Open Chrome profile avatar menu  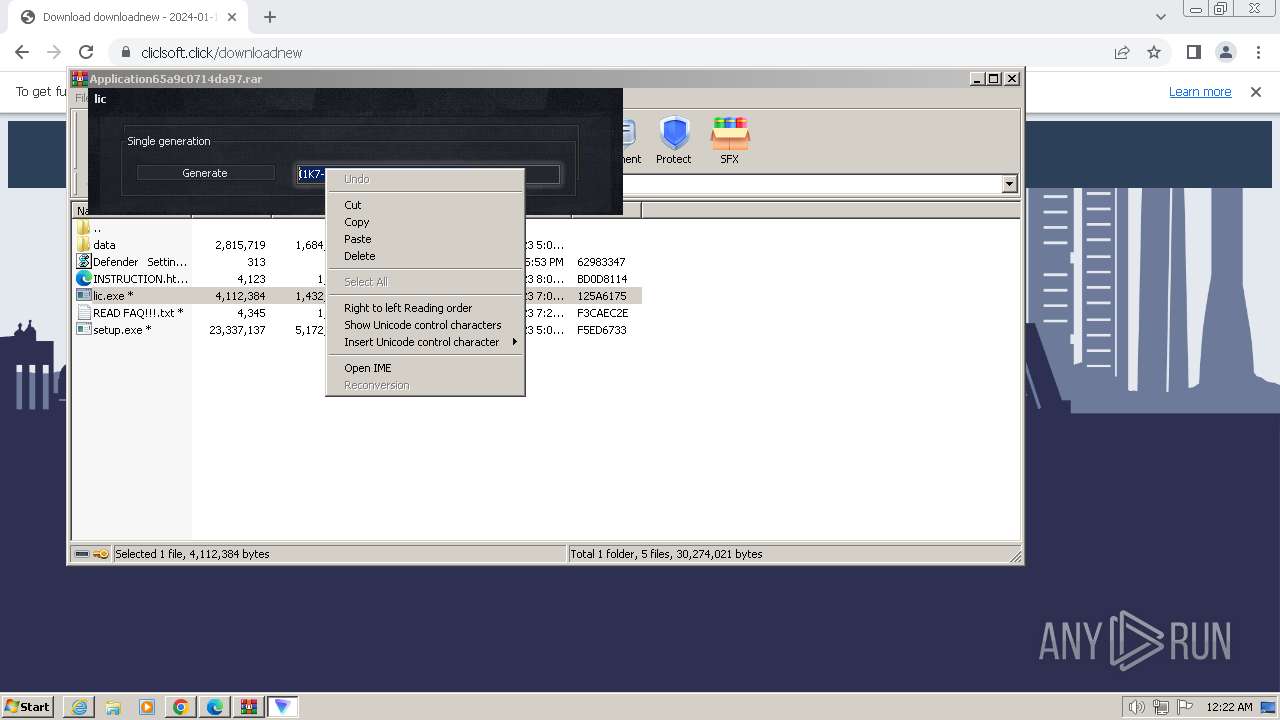tap(1226, 52)
